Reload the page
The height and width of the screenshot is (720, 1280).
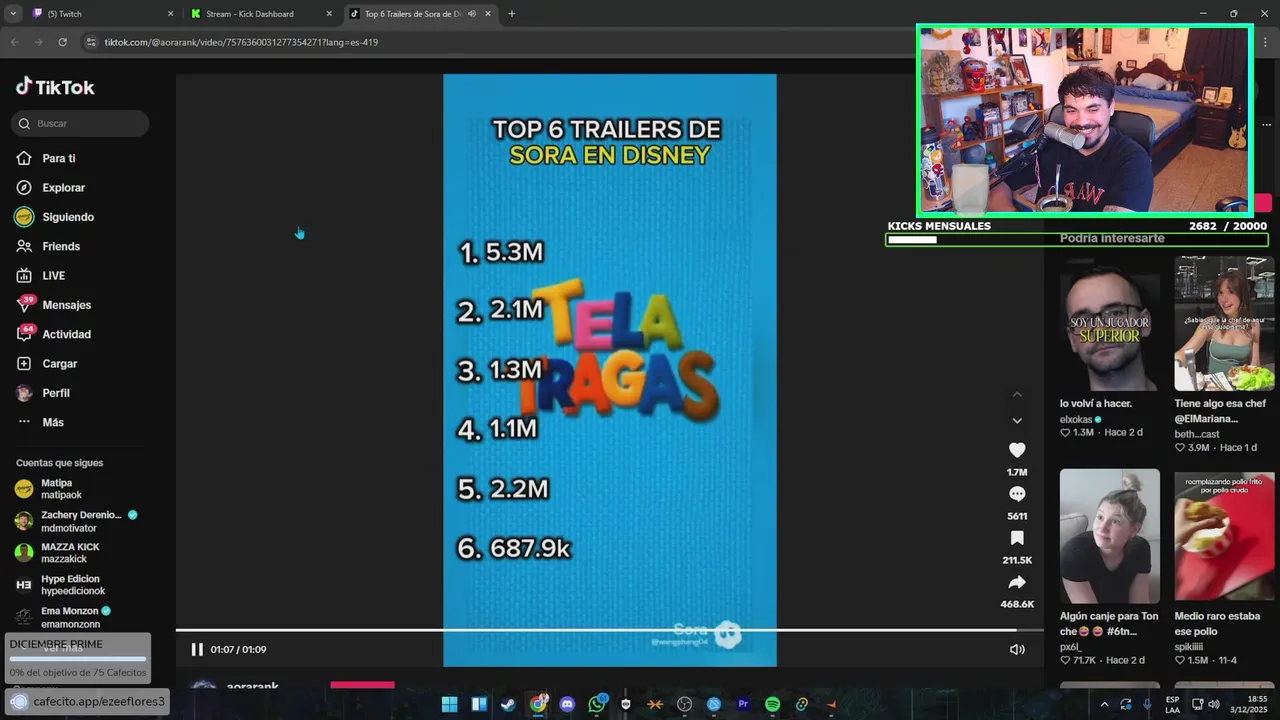(62, 42)
